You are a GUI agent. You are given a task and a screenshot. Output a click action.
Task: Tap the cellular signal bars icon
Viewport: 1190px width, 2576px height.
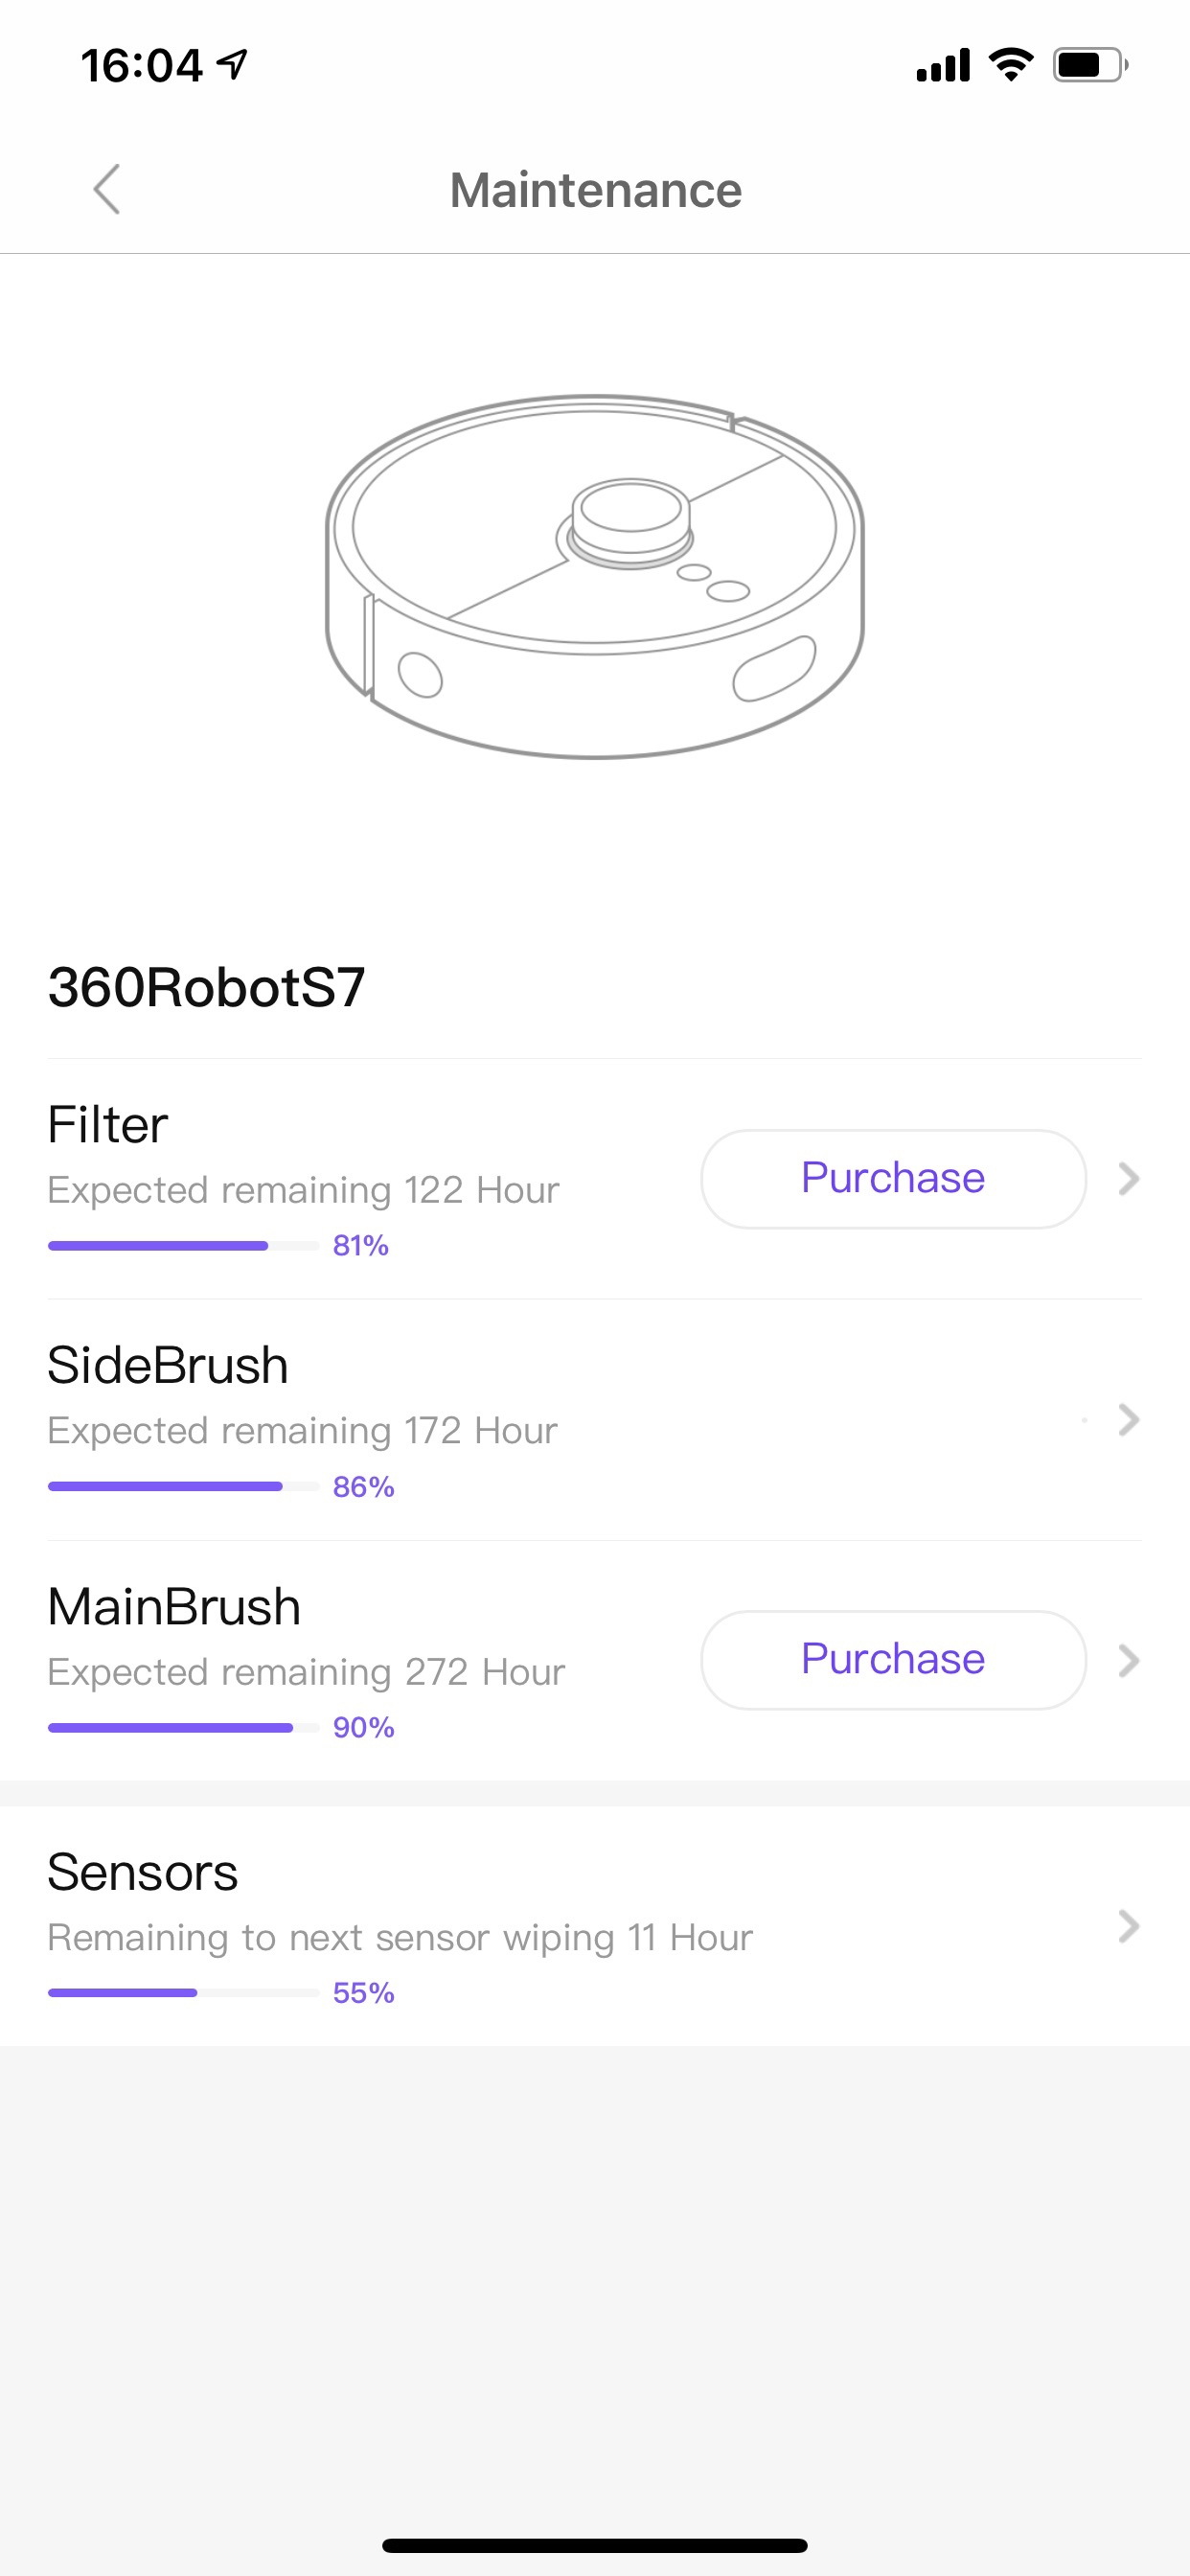[x=943, y=65]
